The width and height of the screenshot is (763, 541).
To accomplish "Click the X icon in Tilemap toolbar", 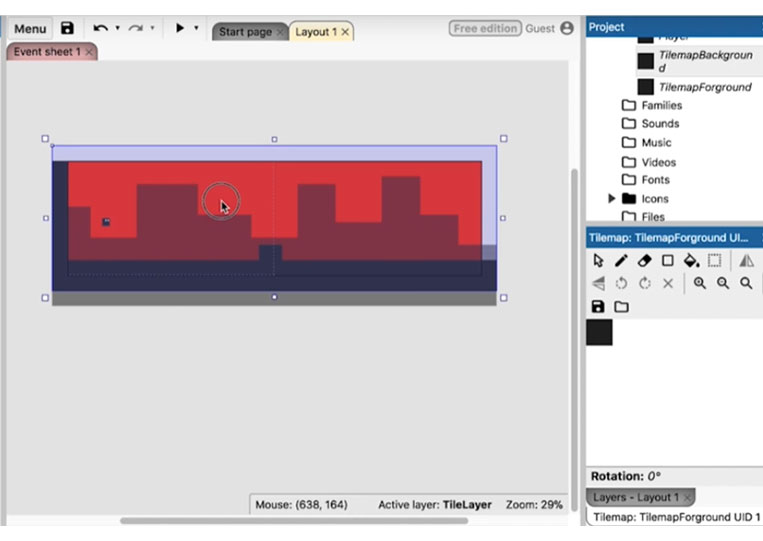I will coord(668,283).
